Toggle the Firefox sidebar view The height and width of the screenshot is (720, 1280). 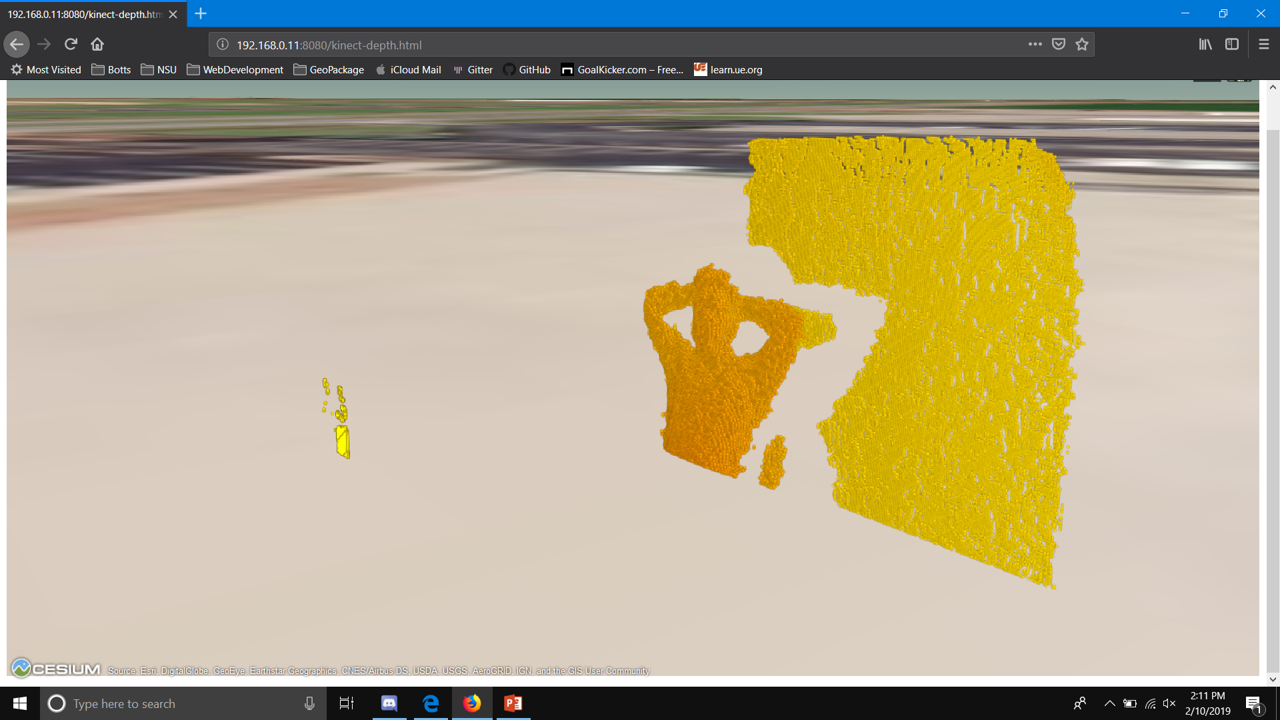(1232, 44)
